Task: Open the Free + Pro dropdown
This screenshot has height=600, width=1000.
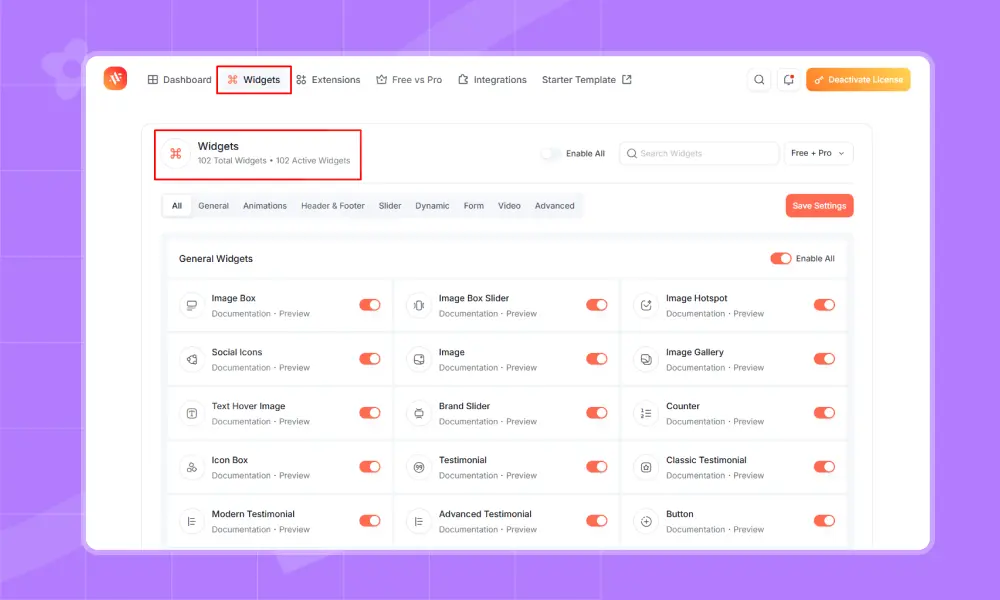Action: click(x=818, y=154)
